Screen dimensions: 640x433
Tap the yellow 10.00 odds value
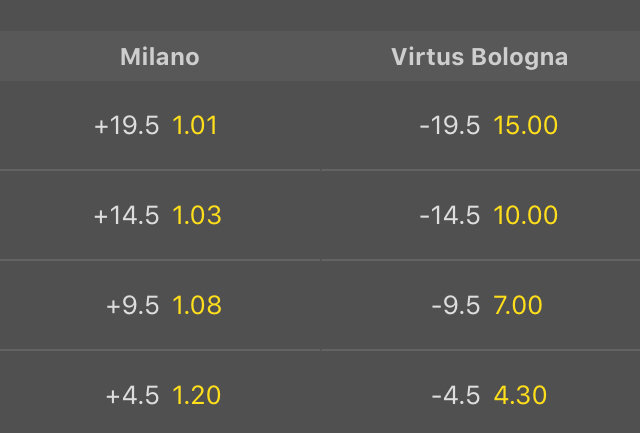click(525, 215)
